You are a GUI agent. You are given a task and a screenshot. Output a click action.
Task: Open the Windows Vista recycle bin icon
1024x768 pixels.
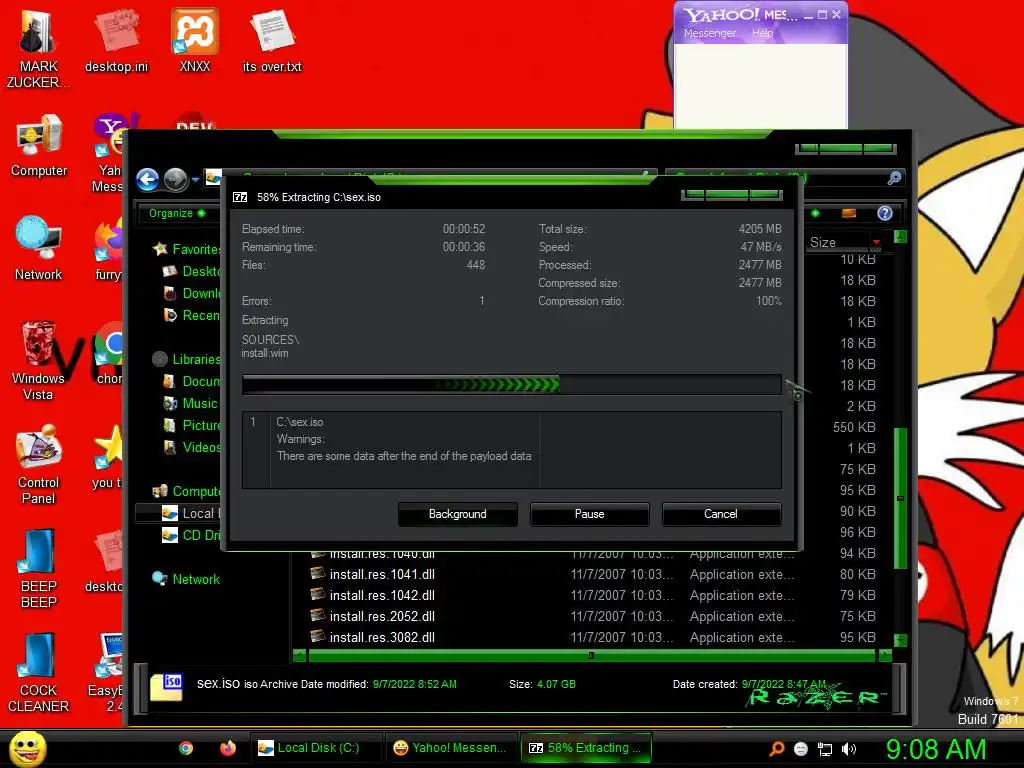click(x=38, y=360)
